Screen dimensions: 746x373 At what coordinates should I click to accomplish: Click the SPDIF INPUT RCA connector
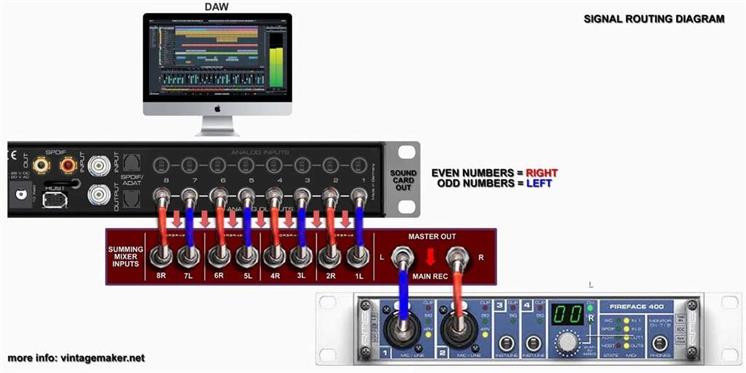(x=69, y=165)
